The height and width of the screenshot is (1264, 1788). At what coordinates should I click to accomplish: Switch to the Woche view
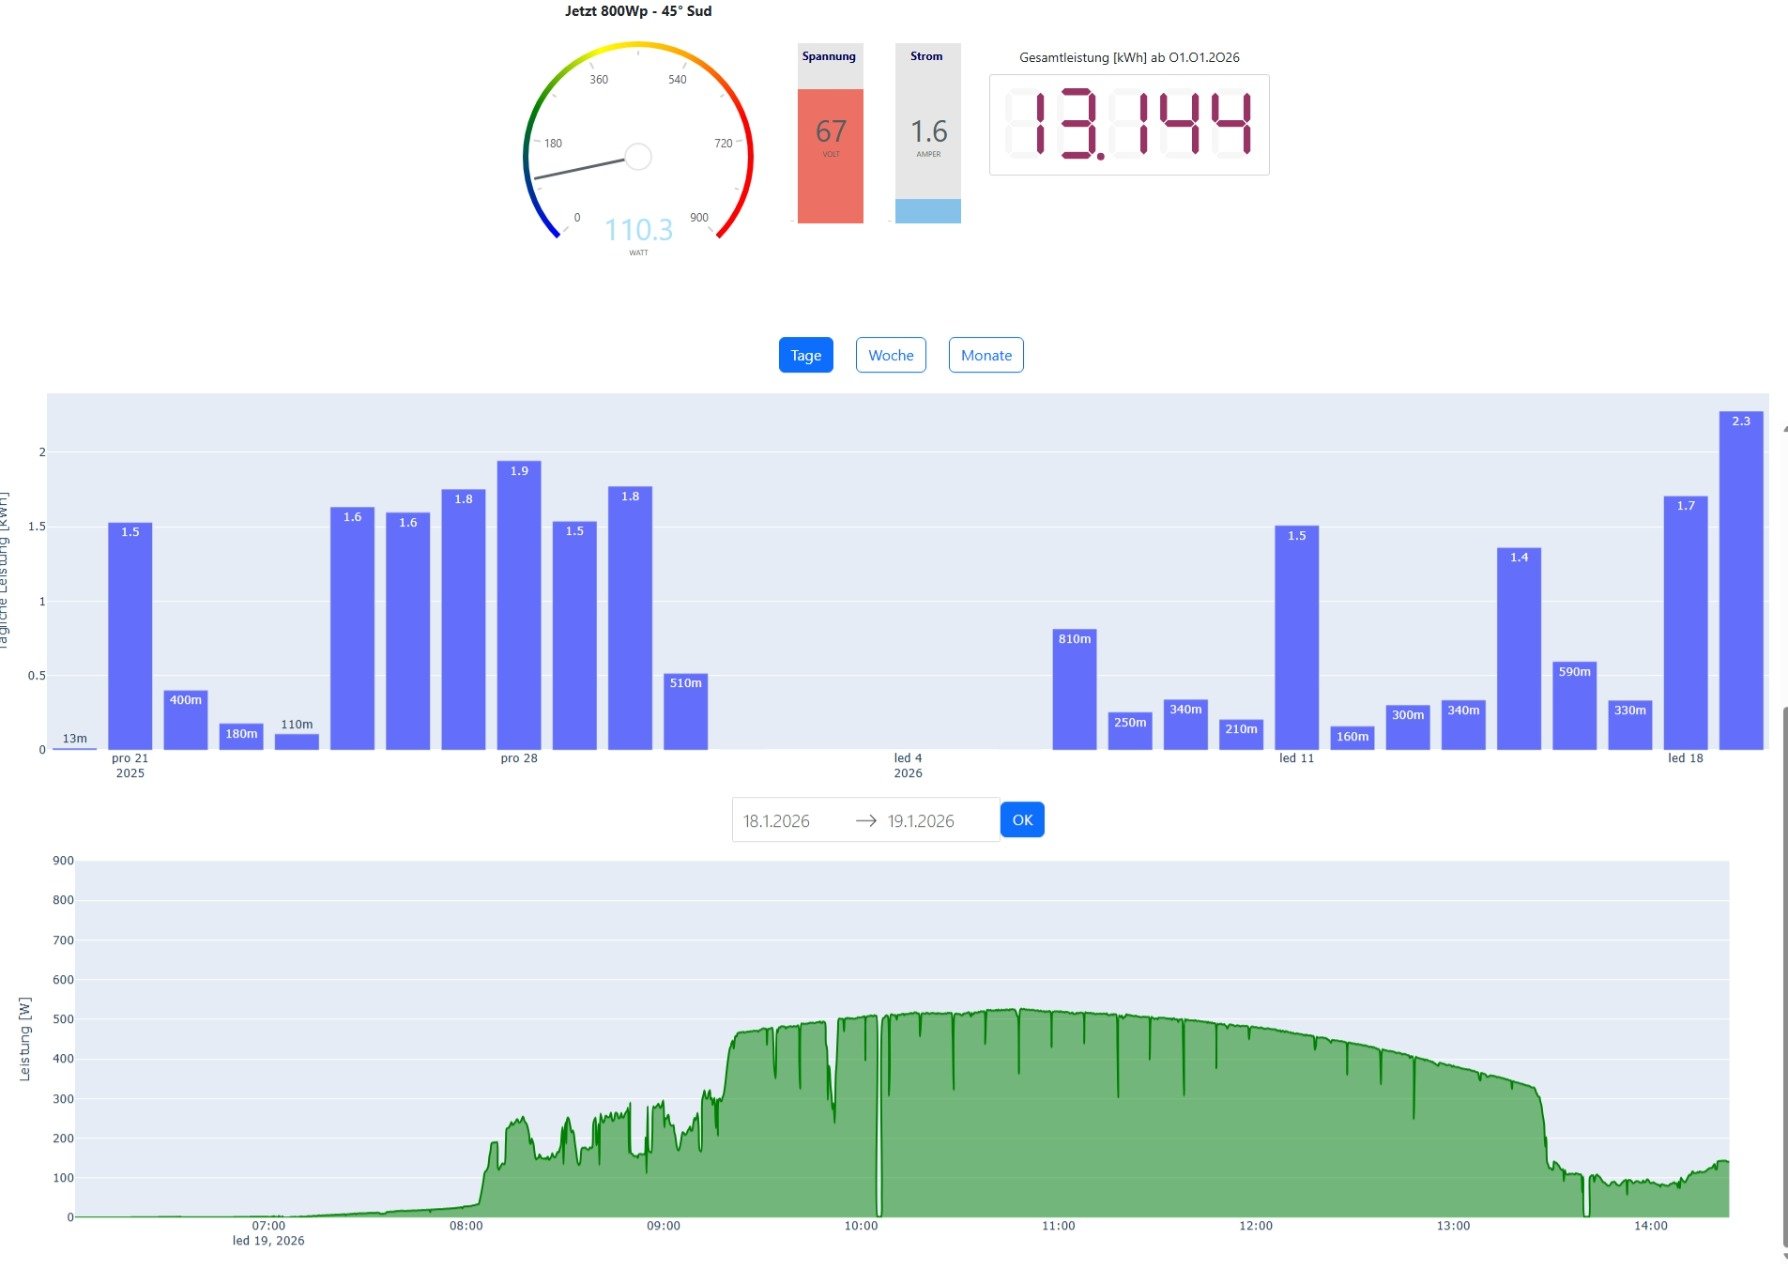click(x=890, y=355)
